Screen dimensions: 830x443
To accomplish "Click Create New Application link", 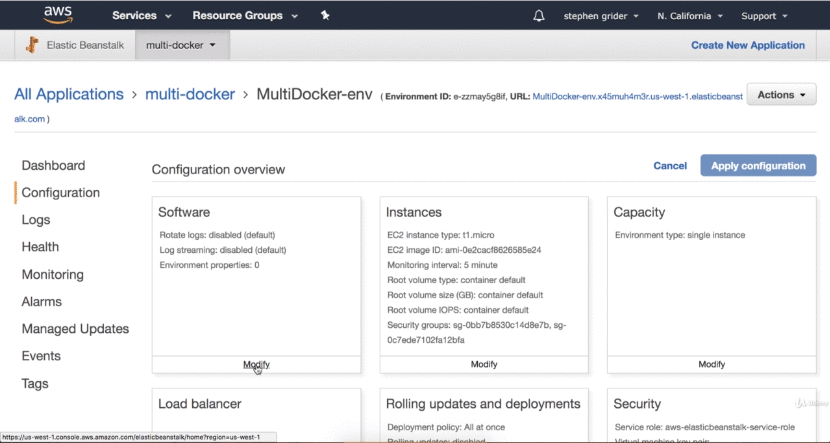I will pyautogui.click(x=748, y=45).
